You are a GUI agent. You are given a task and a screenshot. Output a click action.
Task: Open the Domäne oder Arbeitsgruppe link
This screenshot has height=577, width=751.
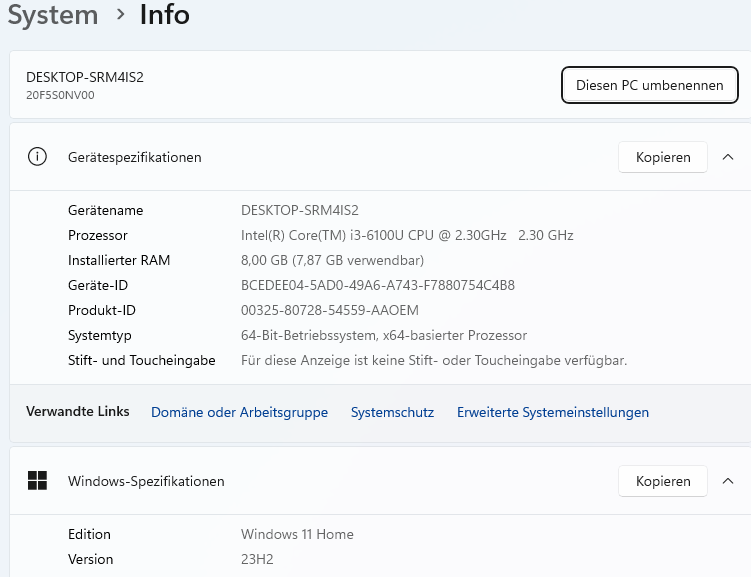[x=239, y=412]
